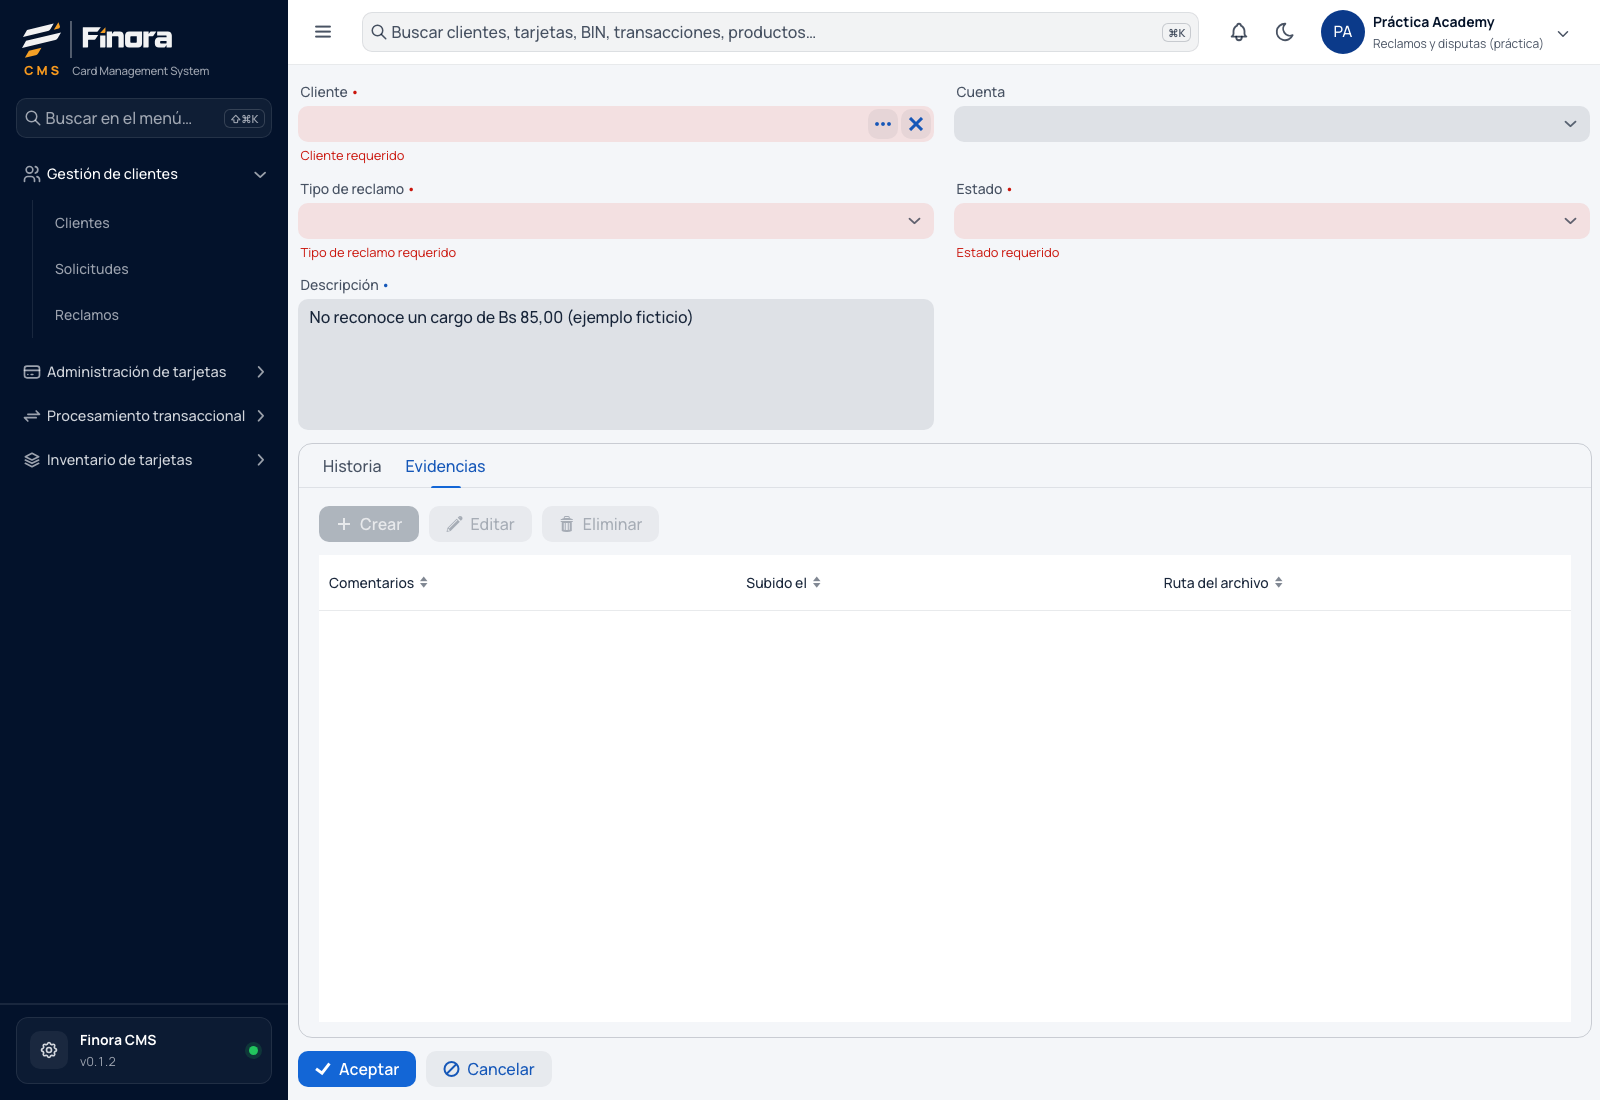
Task: Go to Clientes in sidebar
Action: click(82, 223)
